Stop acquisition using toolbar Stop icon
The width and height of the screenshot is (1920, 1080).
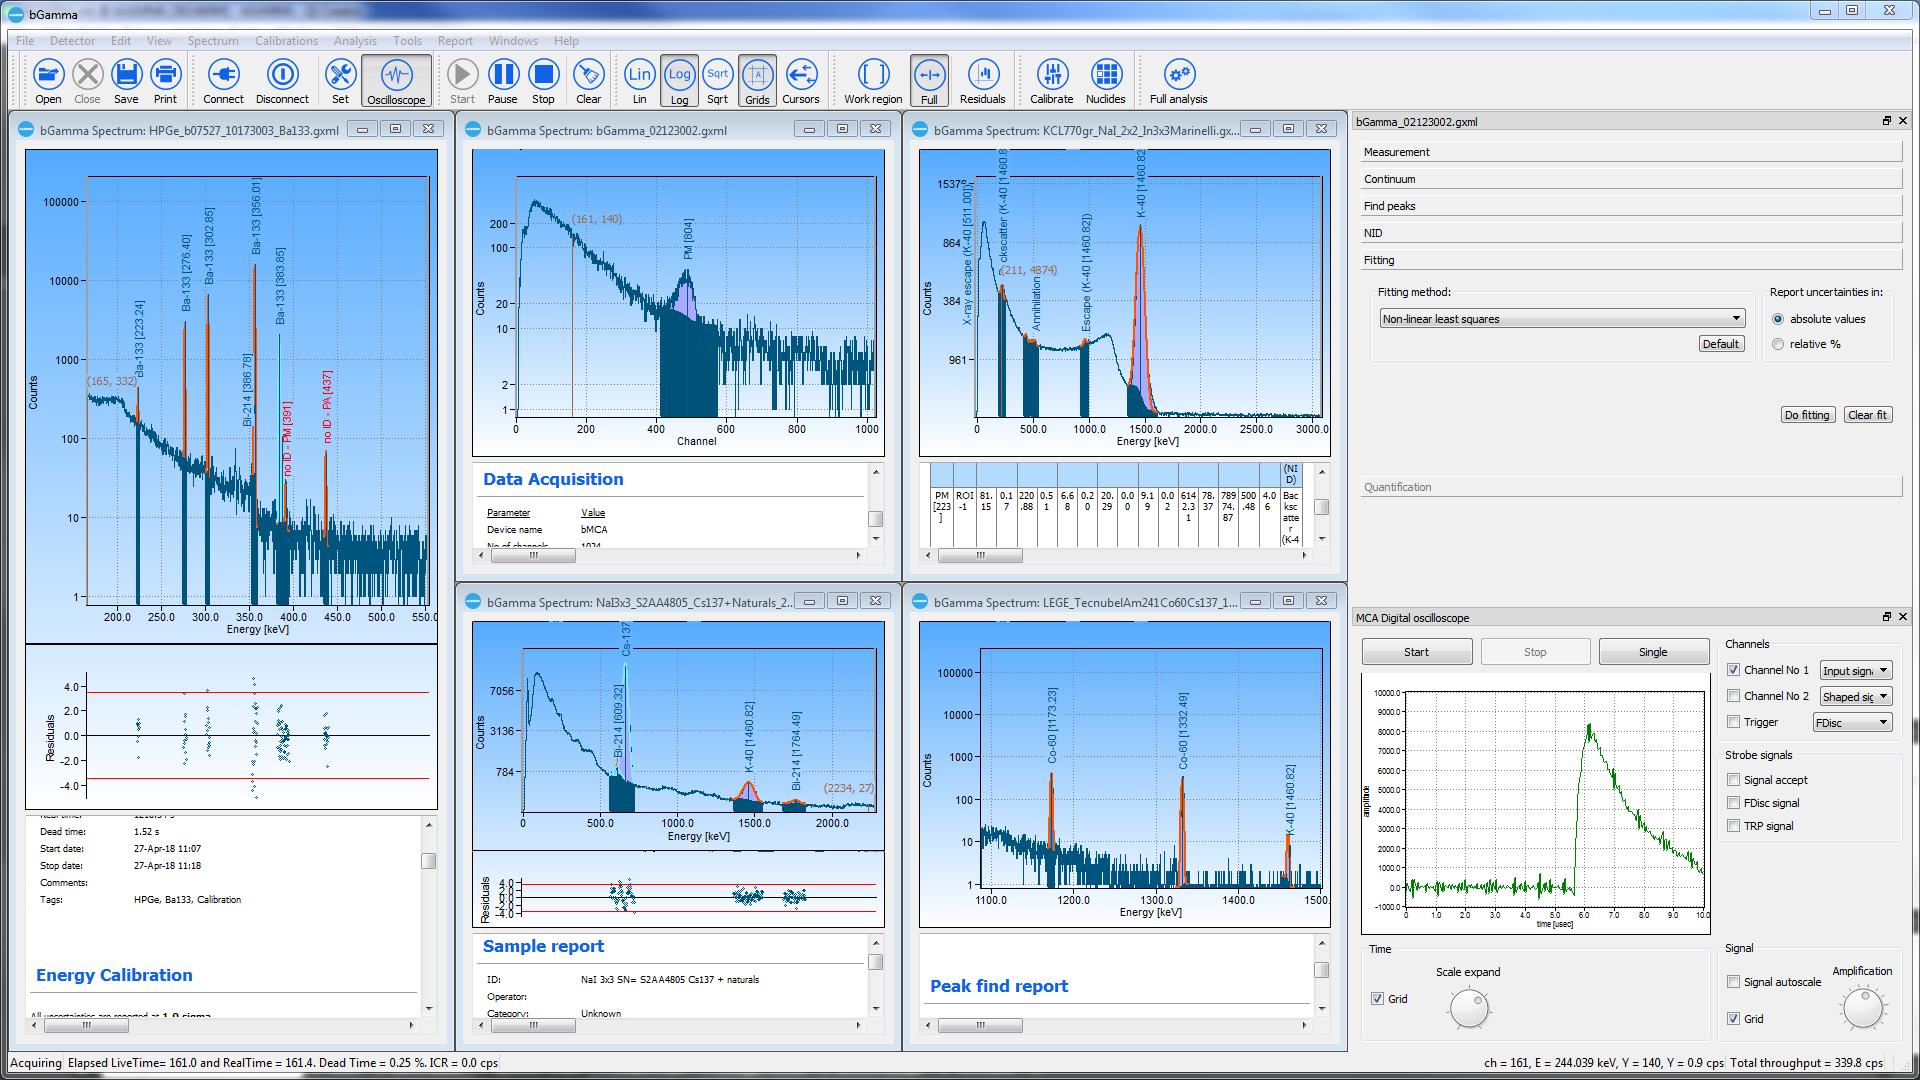point(543,81)
